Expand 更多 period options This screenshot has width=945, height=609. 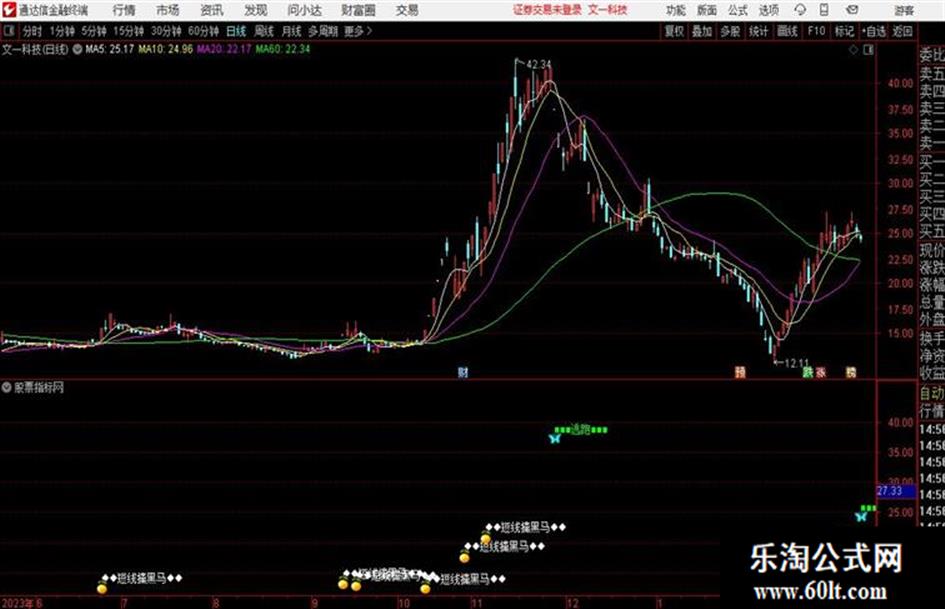[x=358, y=31]
